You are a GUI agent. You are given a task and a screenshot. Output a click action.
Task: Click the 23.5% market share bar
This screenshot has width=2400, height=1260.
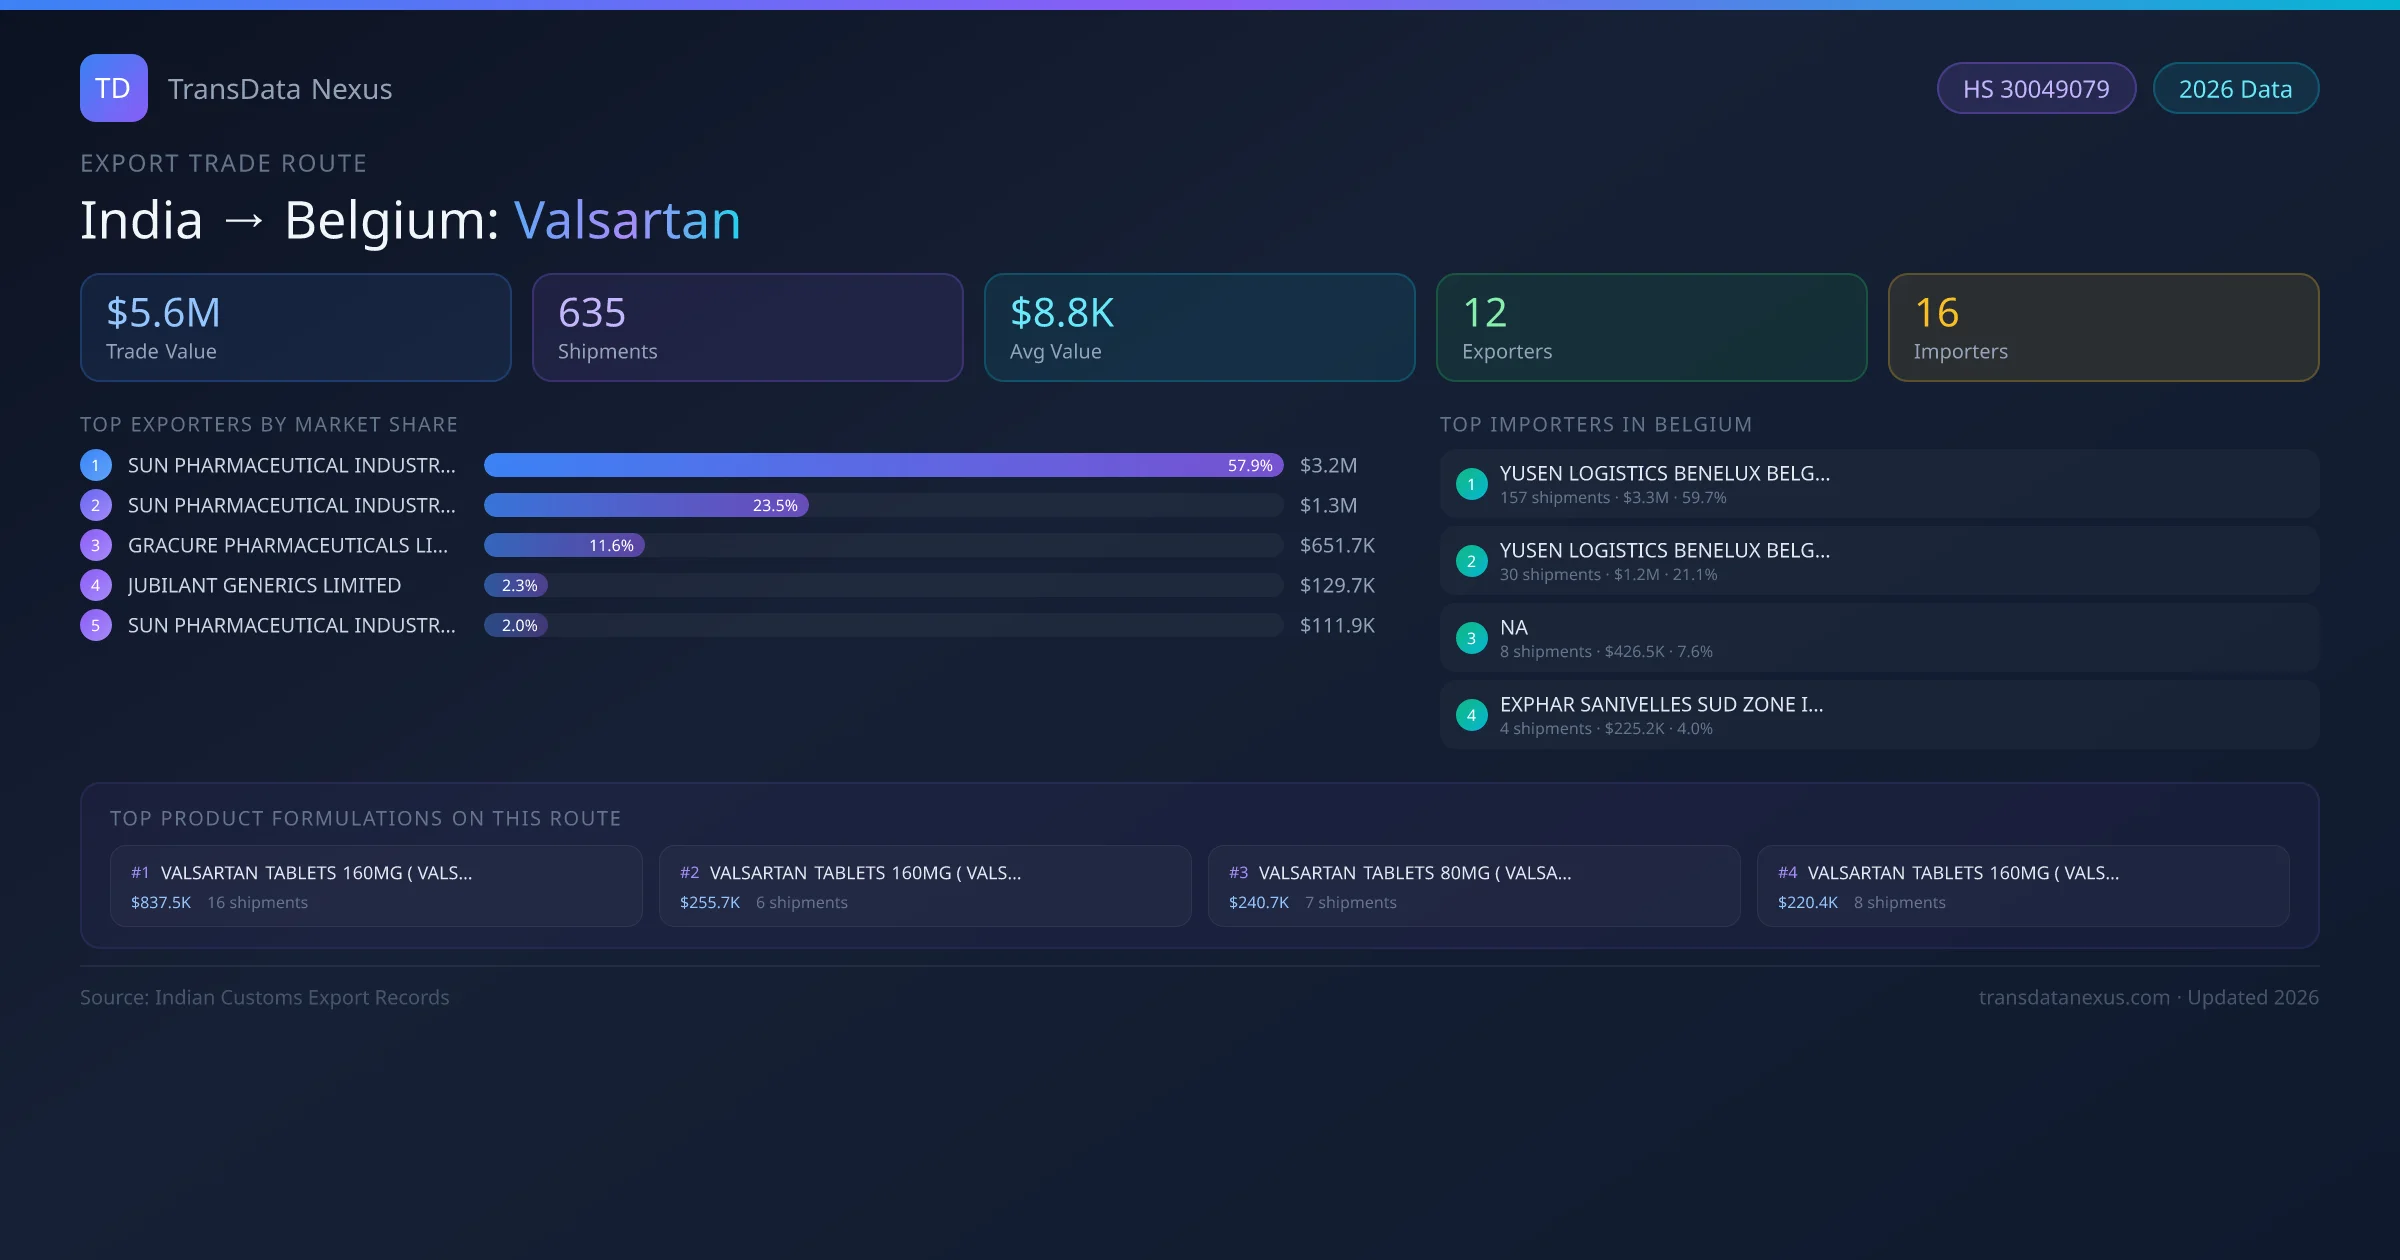(x=646, y=505)
